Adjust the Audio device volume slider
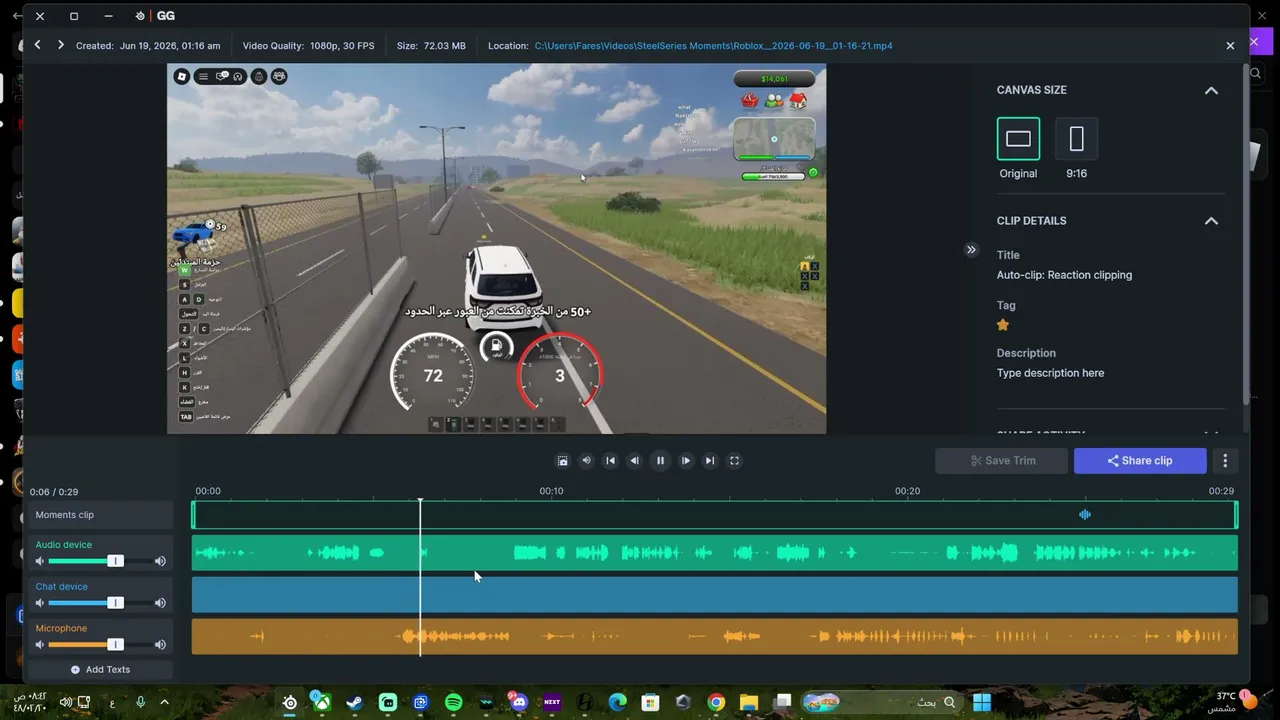 pos(115,561)
